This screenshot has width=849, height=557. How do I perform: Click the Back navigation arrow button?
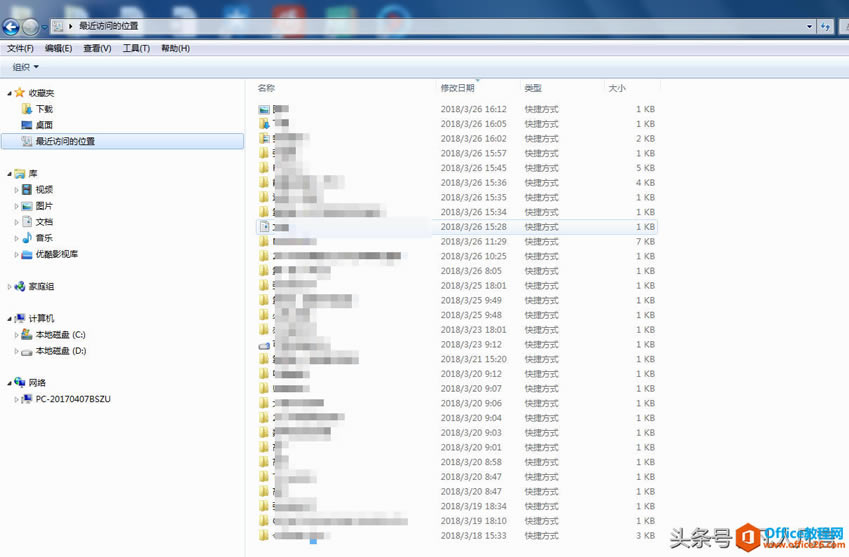[x=11, y=27]
